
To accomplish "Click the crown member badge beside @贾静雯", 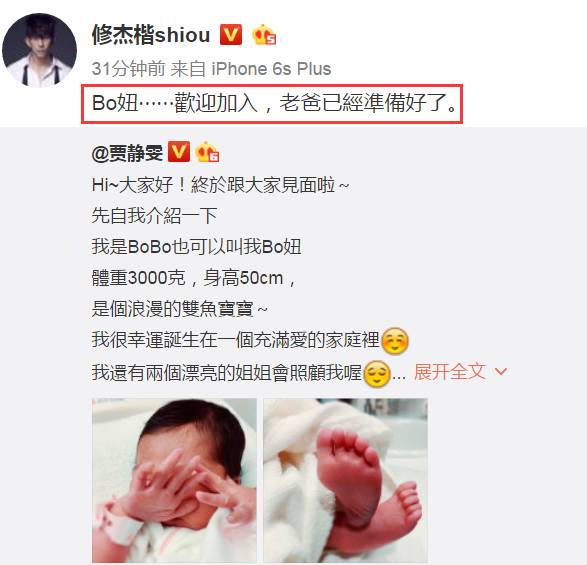I will point(207,152).
